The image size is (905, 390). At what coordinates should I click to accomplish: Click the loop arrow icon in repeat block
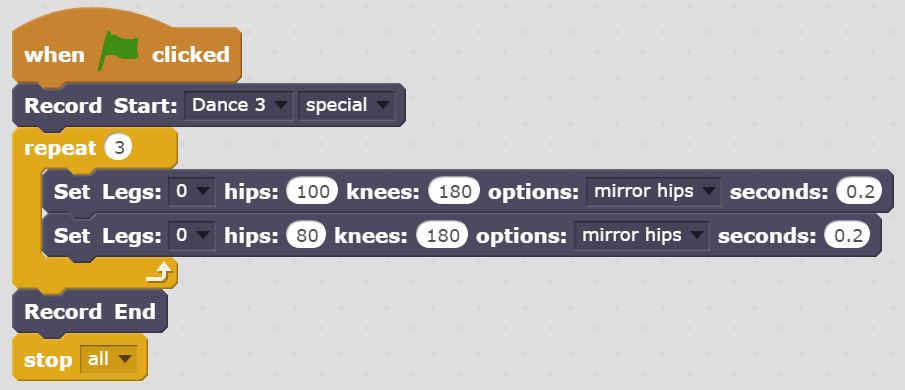pos(159,273)
